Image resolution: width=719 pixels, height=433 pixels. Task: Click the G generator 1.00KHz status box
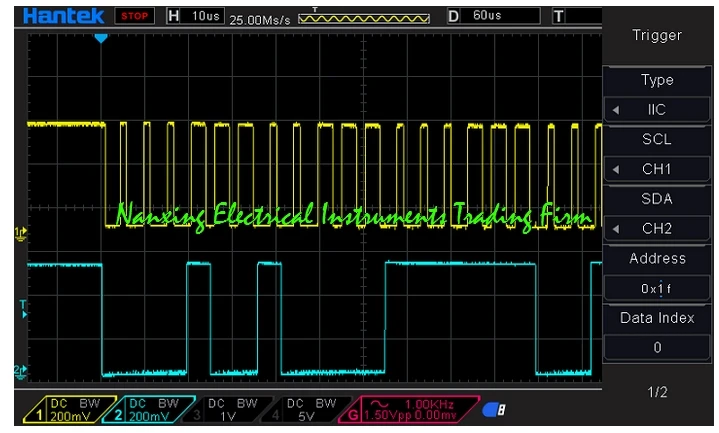409,410
